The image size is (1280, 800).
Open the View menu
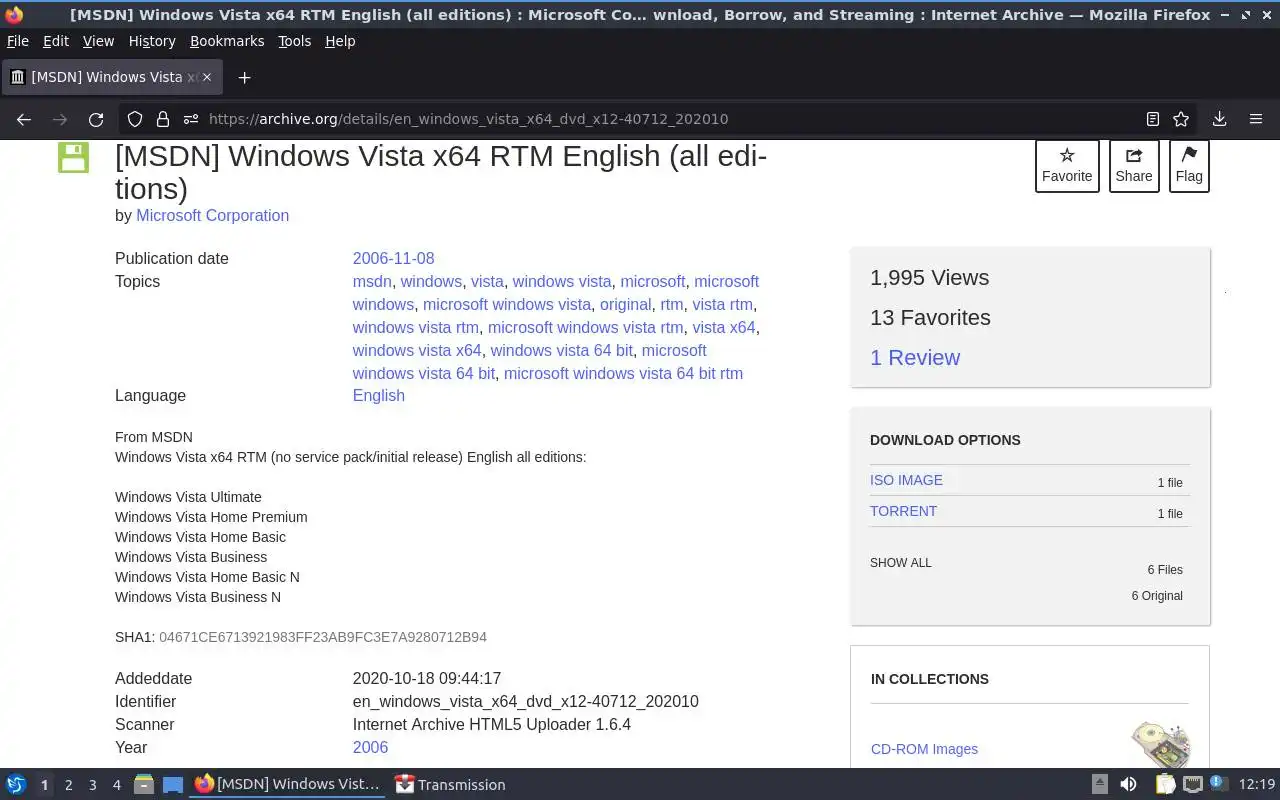point(98,41)
